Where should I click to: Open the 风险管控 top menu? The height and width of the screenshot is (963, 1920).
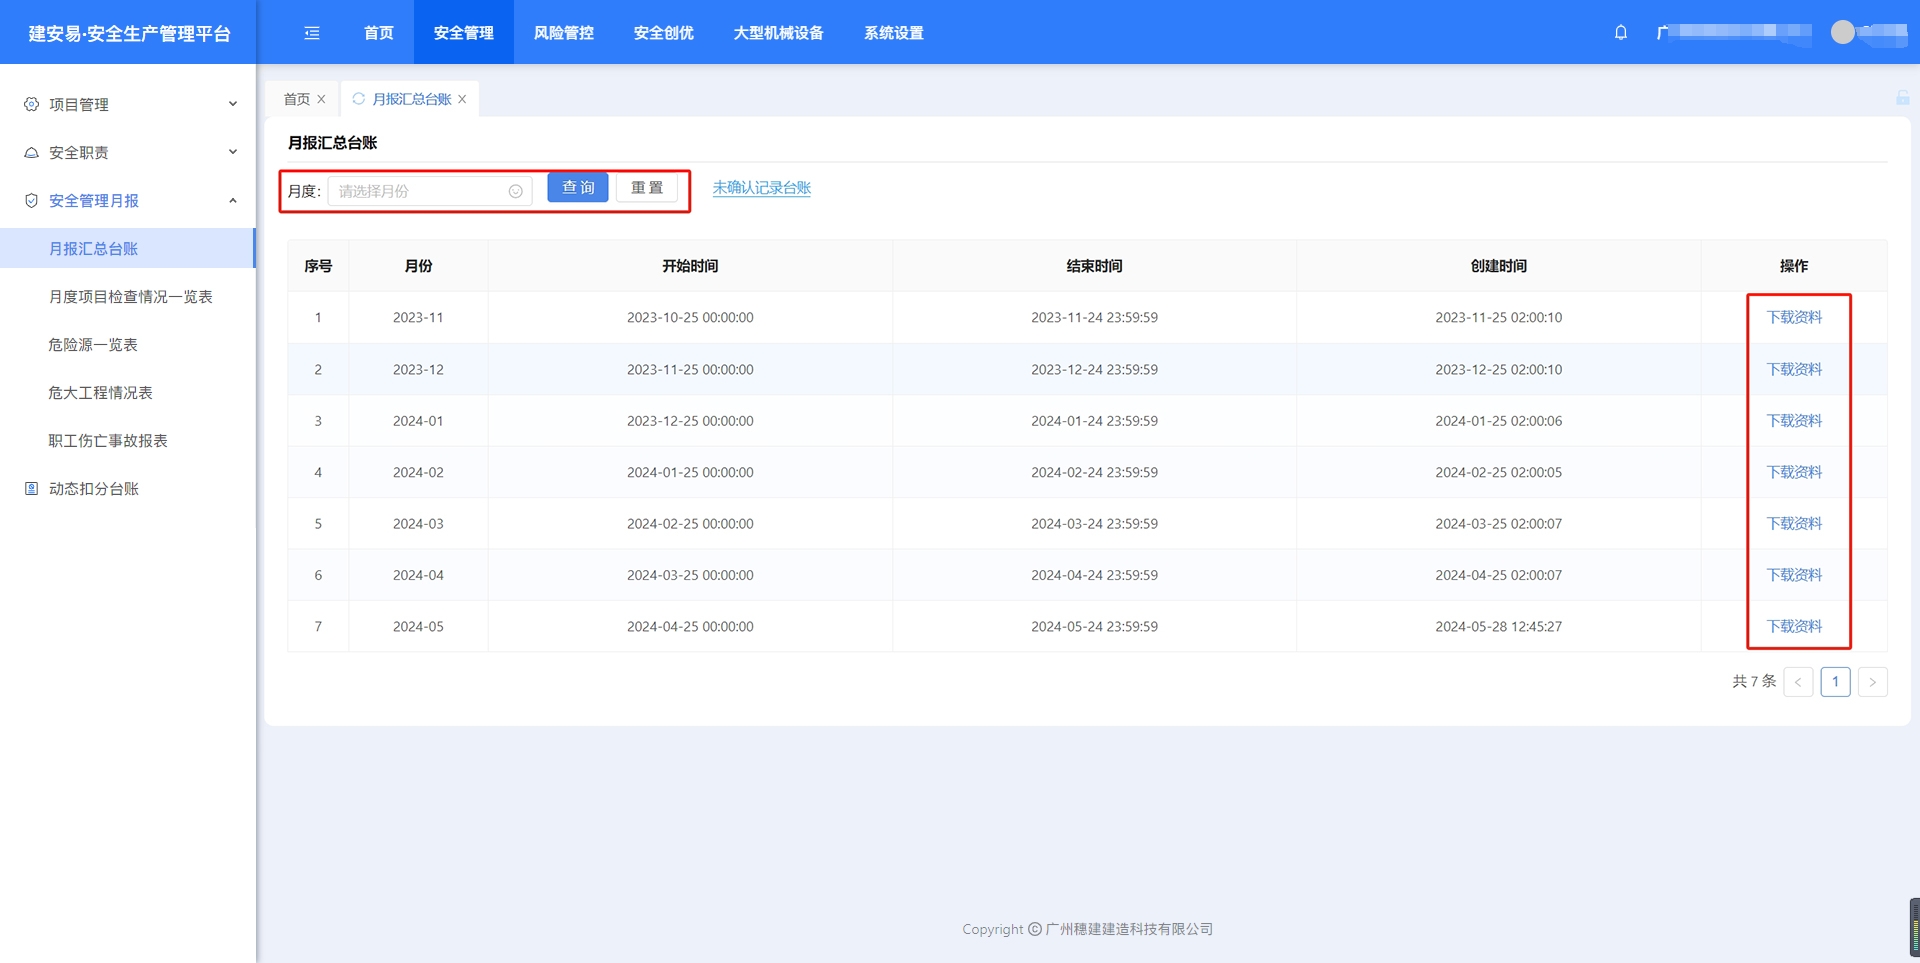click(x=563, y=33)
